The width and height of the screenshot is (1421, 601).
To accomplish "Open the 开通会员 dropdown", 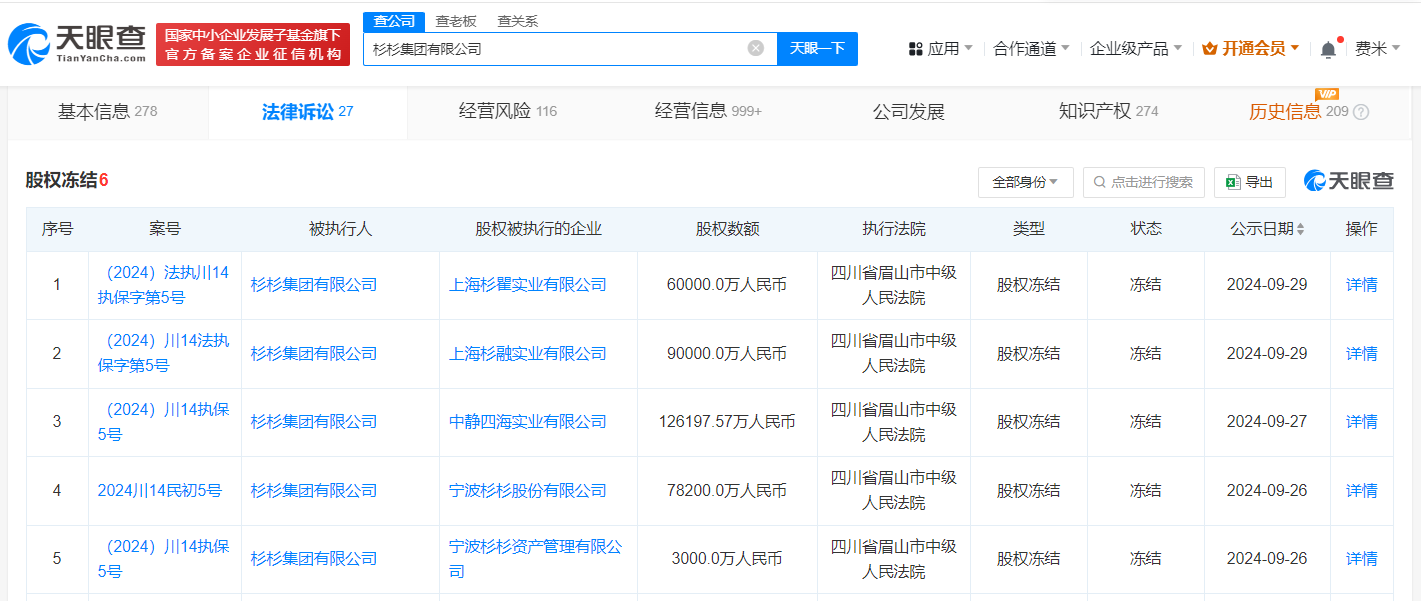I will pyautogui.click(x=1250, y=48).
